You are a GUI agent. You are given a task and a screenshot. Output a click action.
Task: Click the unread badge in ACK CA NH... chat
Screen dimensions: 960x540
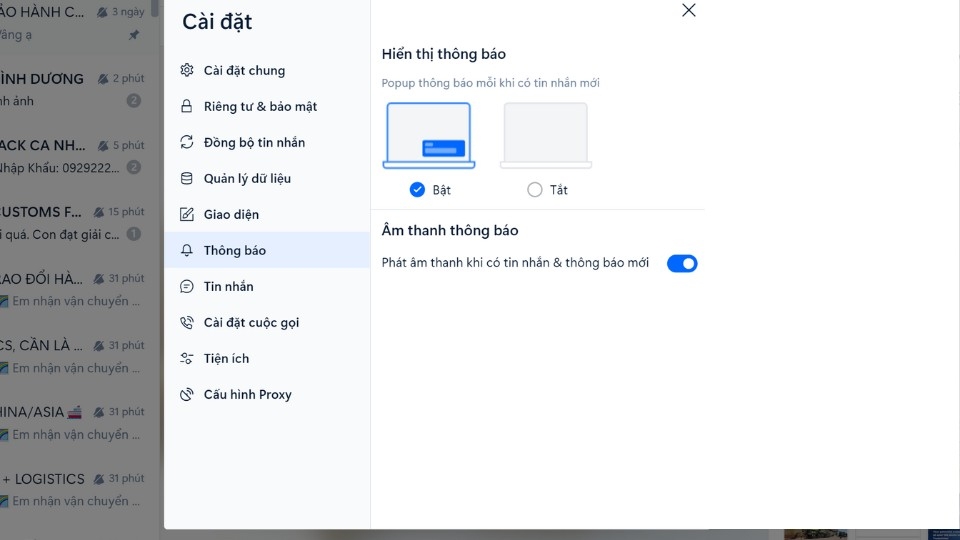click(133, 167)
